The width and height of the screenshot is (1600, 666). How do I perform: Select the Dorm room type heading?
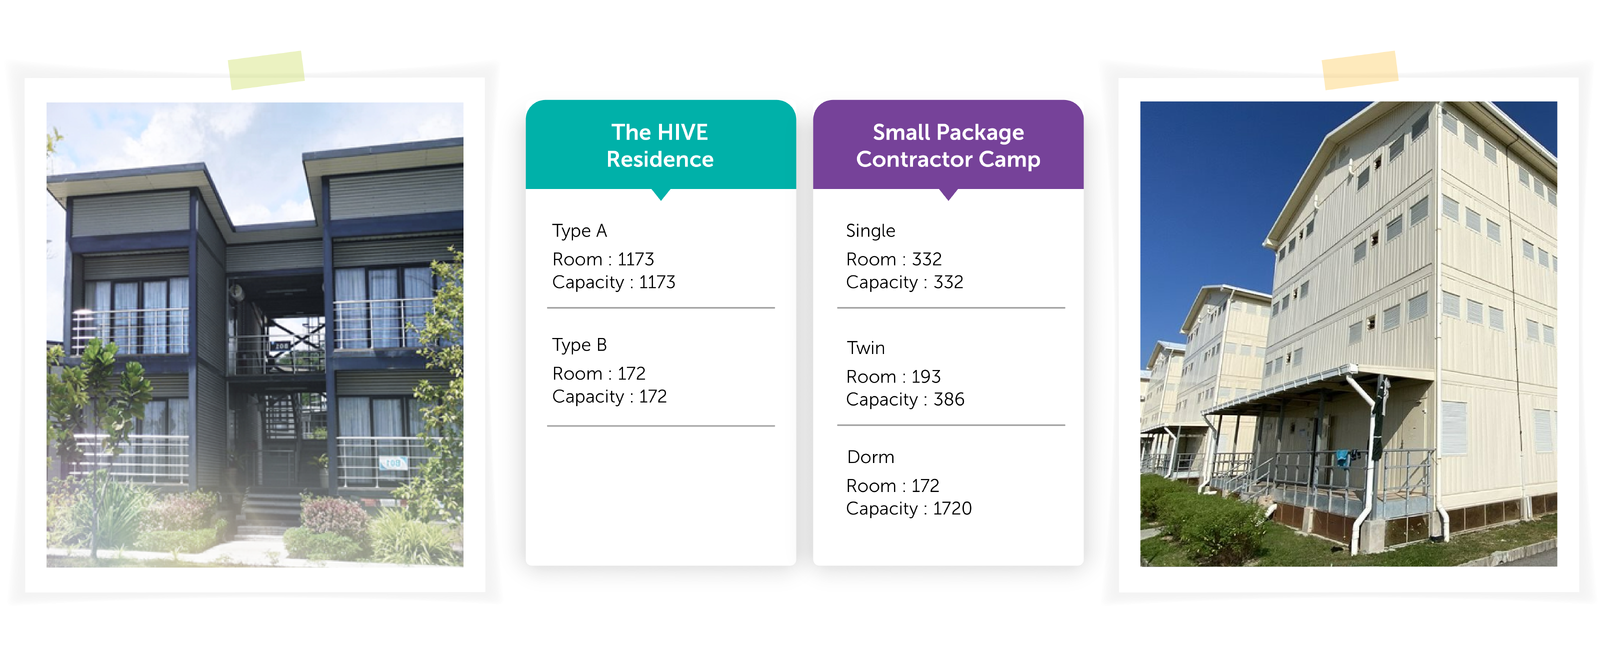(871, 457)
